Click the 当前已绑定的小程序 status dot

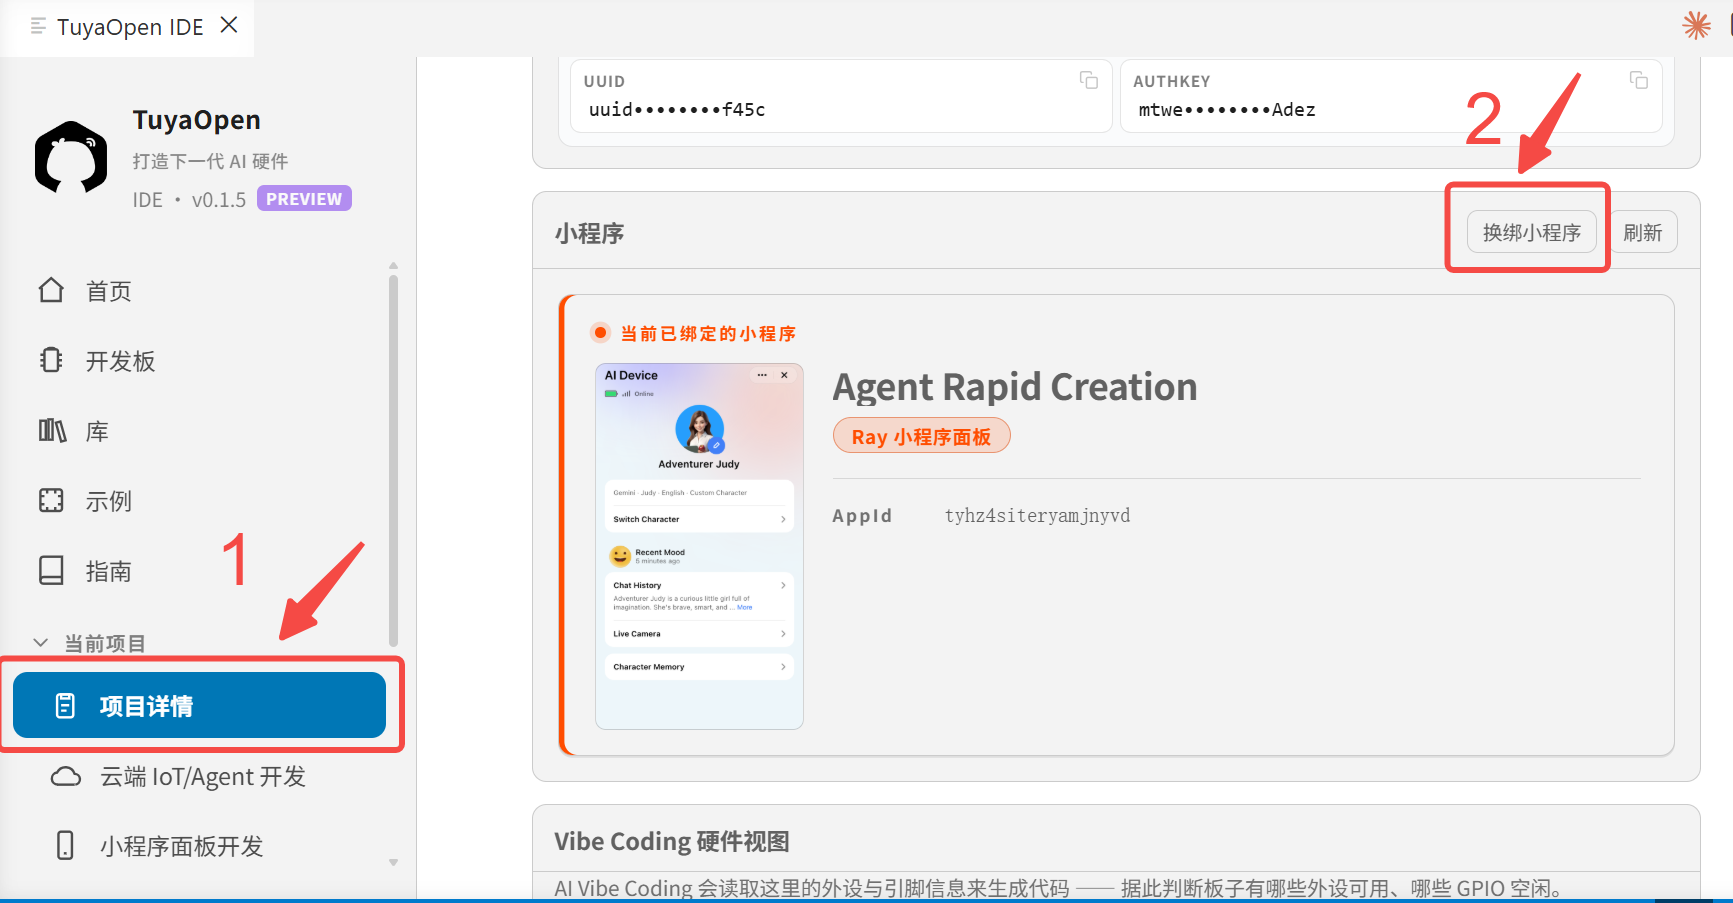tap(600, 332)
